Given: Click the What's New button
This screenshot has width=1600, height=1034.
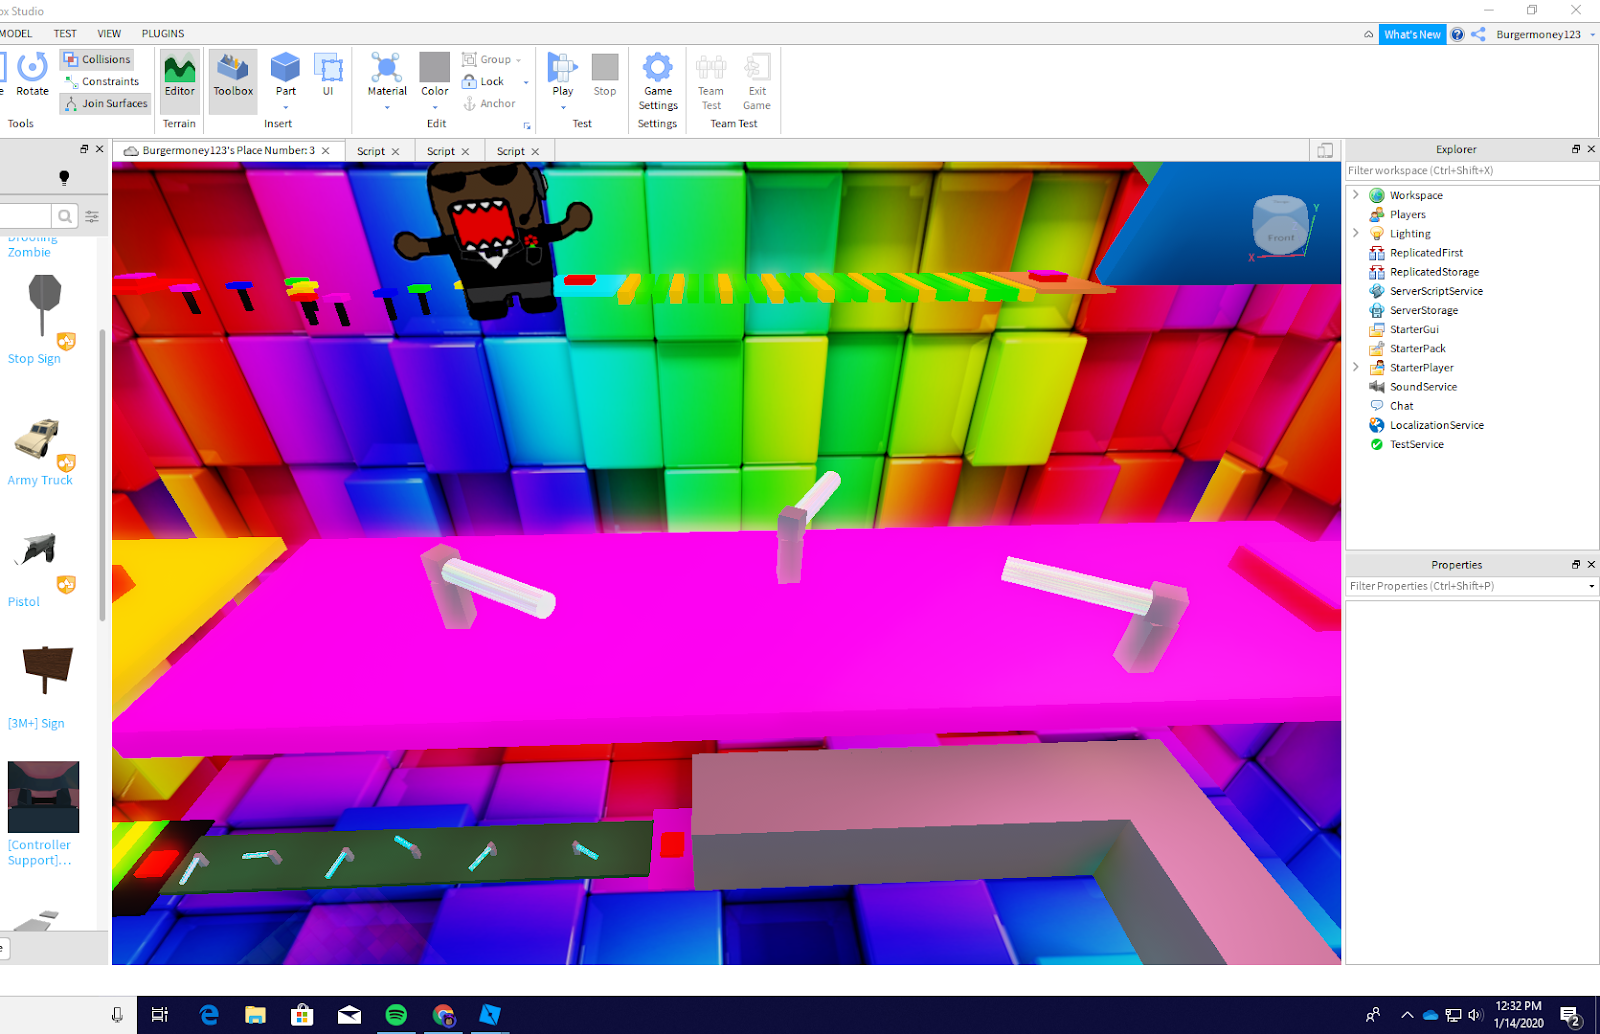Looking at the screenshot, I should coord(1412,35).
